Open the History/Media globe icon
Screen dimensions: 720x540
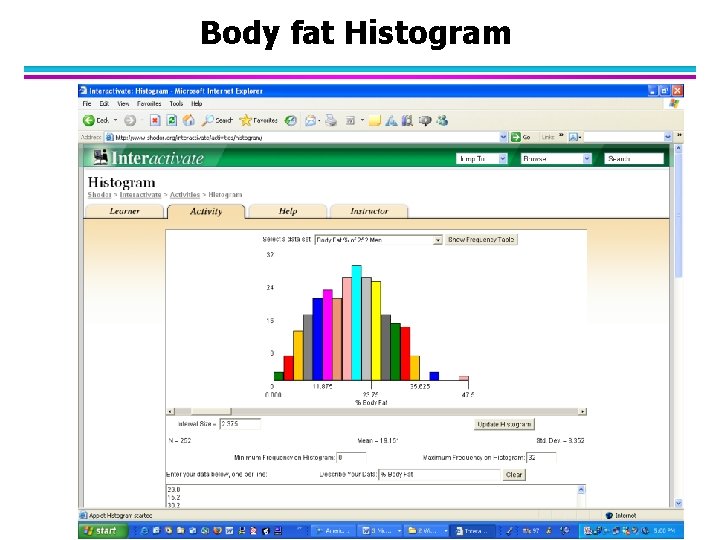(291, 121)
